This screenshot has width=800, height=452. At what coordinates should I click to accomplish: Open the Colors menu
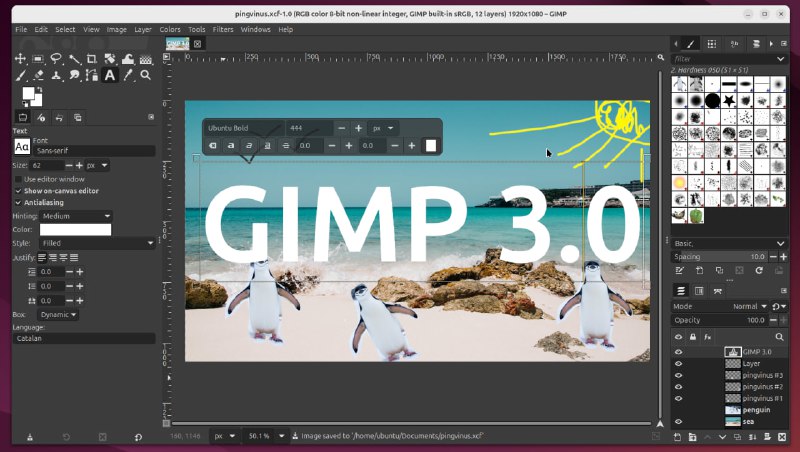pos(170,30)
